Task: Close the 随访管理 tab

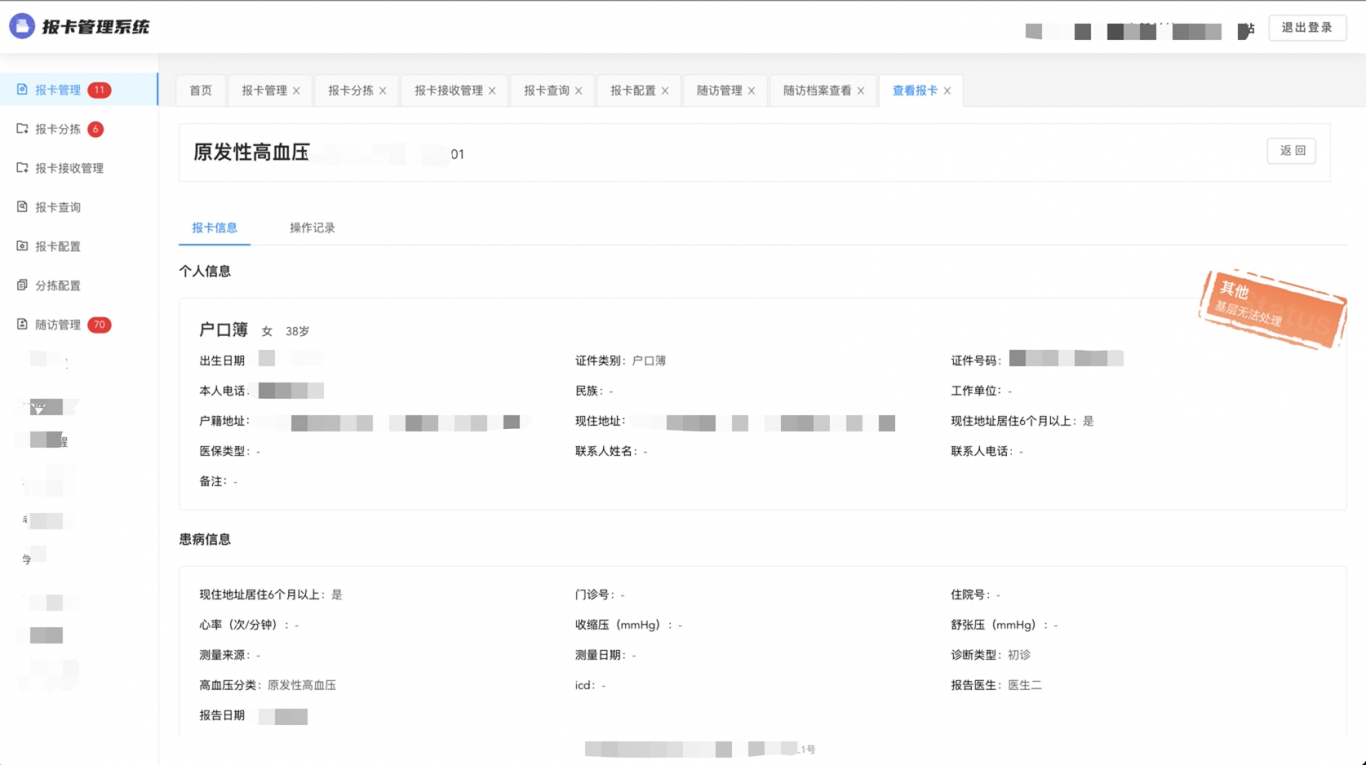Action: click(751, 91)
